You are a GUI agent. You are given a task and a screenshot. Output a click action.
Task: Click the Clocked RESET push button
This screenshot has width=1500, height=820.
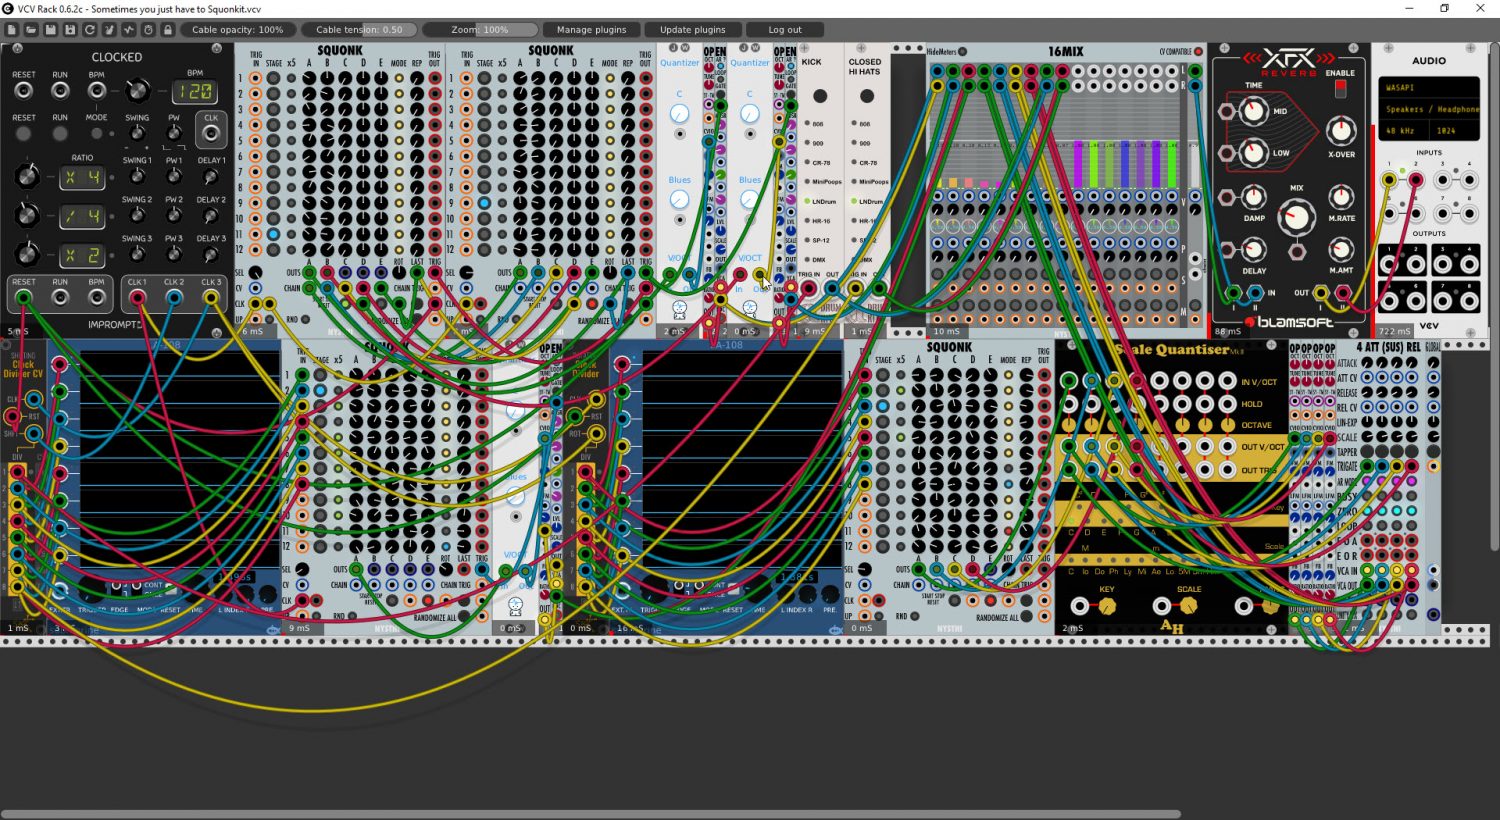pos(24,133)
